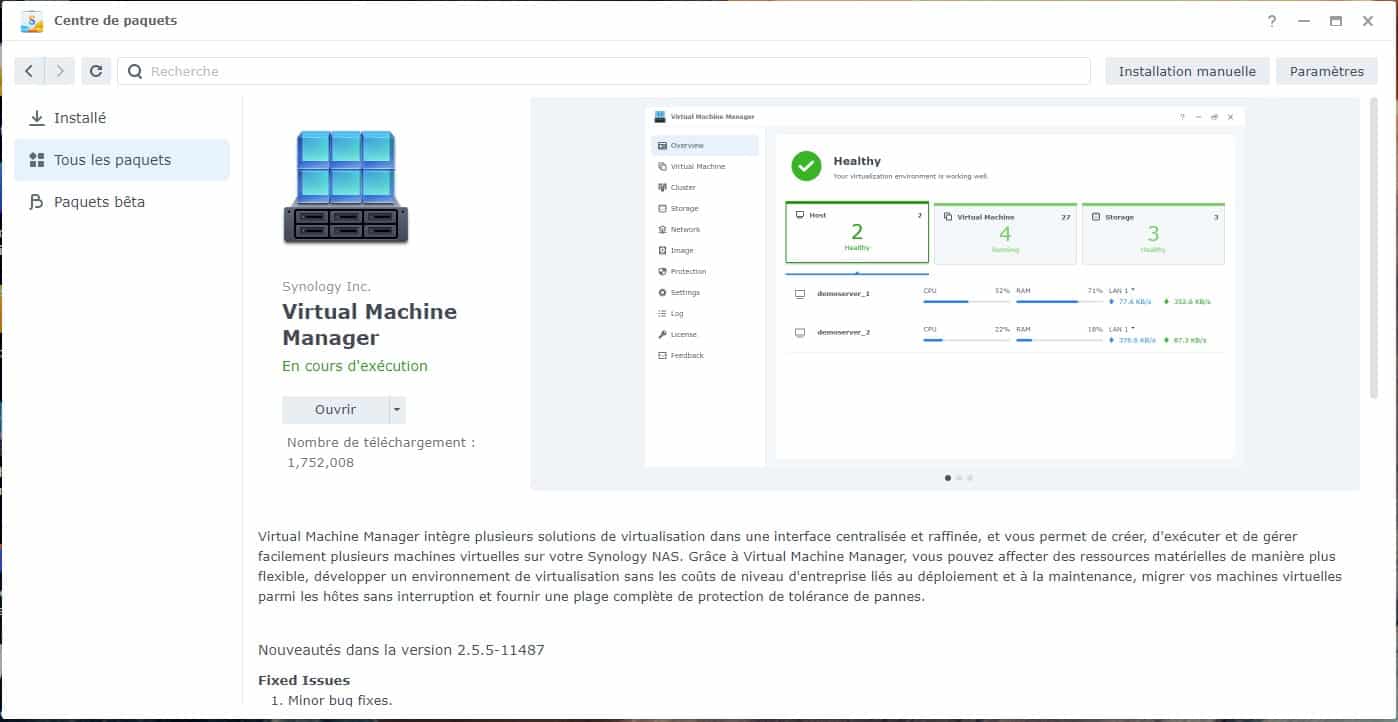Click the Minor bug fixes entry
Image resolution: width=1398 pixels, height=722 pixels.
pos(340,700)
